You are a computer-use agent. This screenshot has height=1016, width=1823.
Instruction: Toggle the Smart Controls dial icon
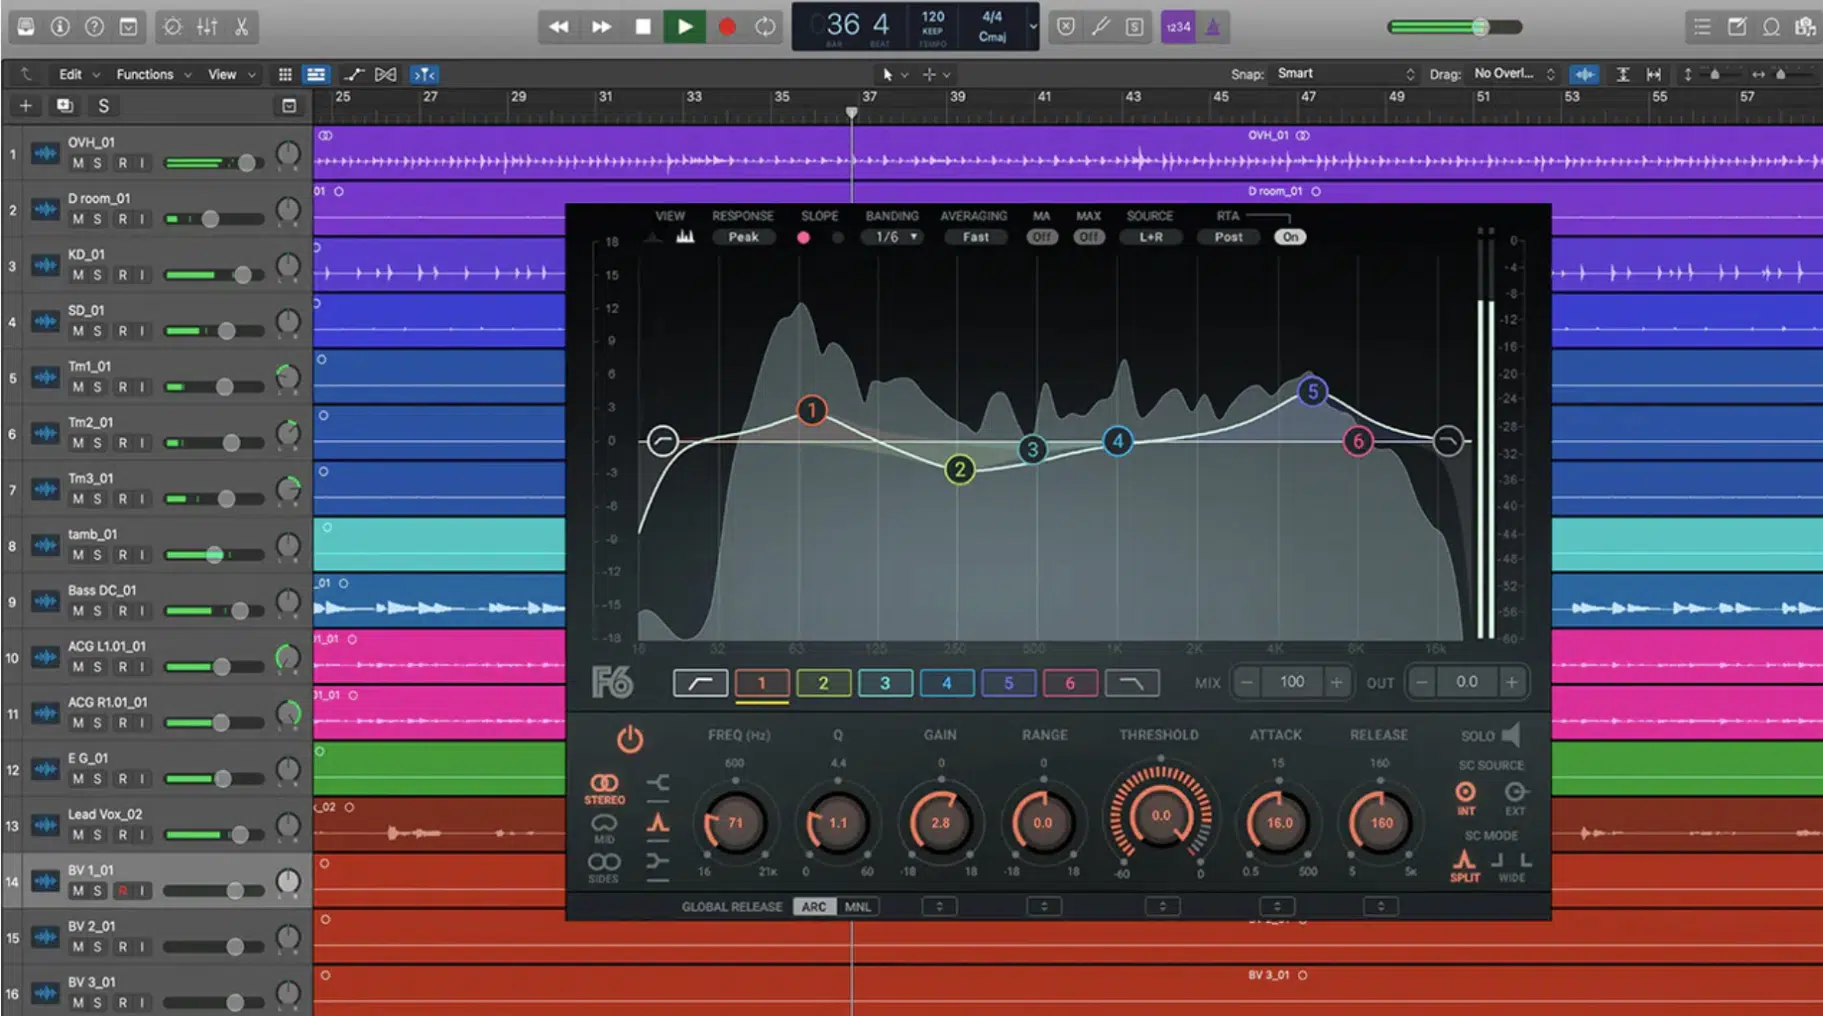(x=173, y=27)
